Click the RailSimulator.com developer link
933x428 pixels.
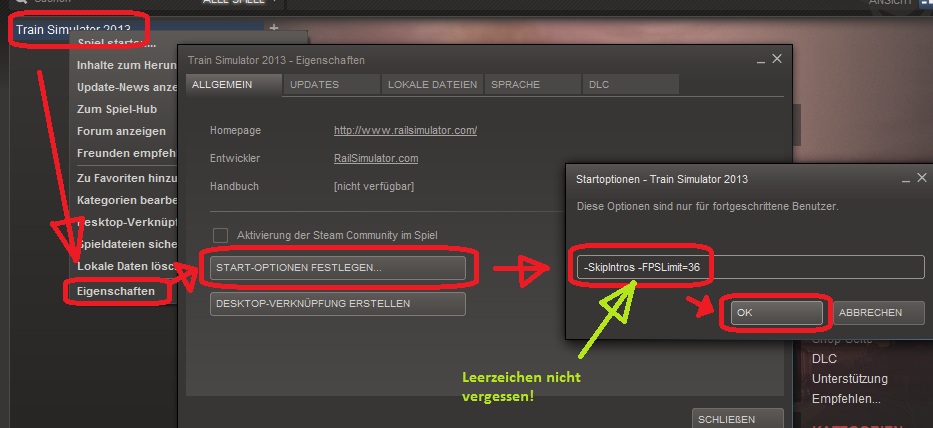tap(376, 158)
